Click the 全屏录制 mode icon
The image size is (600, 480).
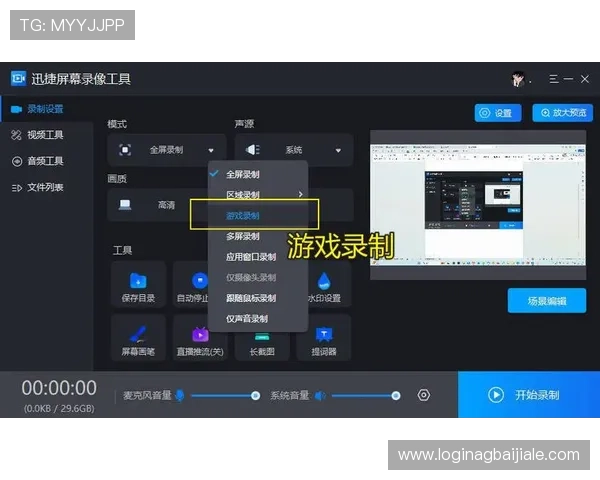(x=125, y=150)
